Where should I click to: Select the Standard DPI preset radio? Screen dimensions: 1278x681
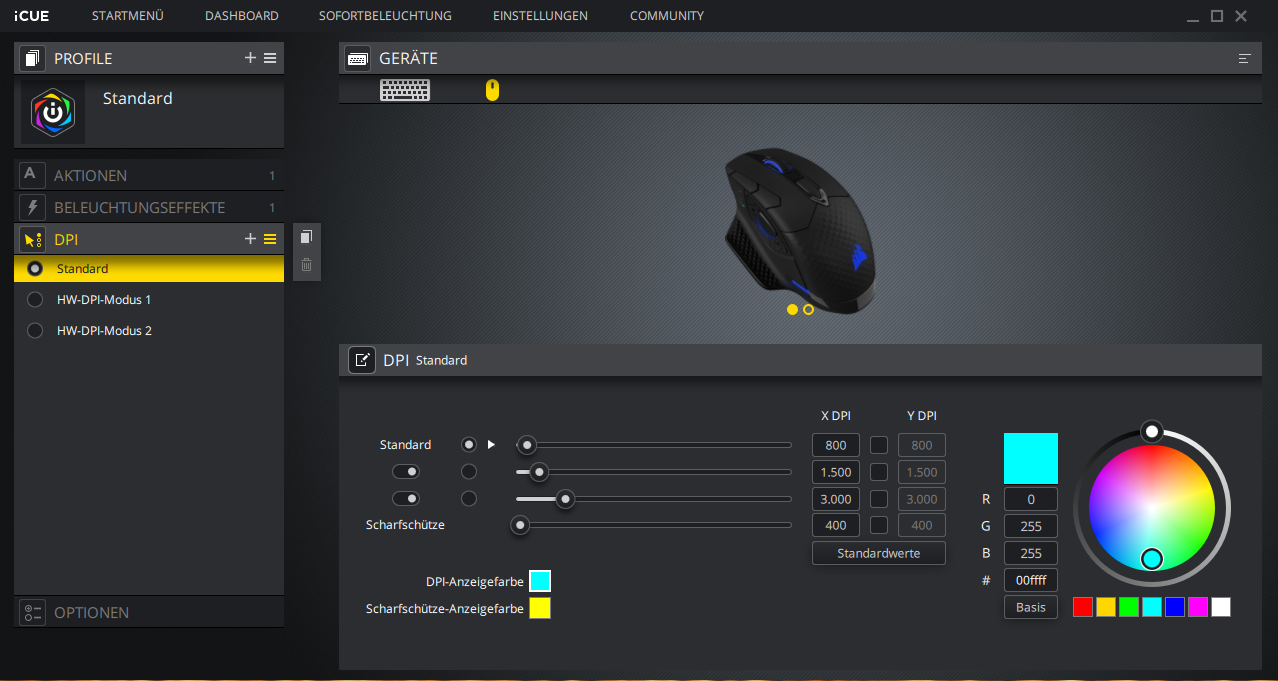(35, 269)
